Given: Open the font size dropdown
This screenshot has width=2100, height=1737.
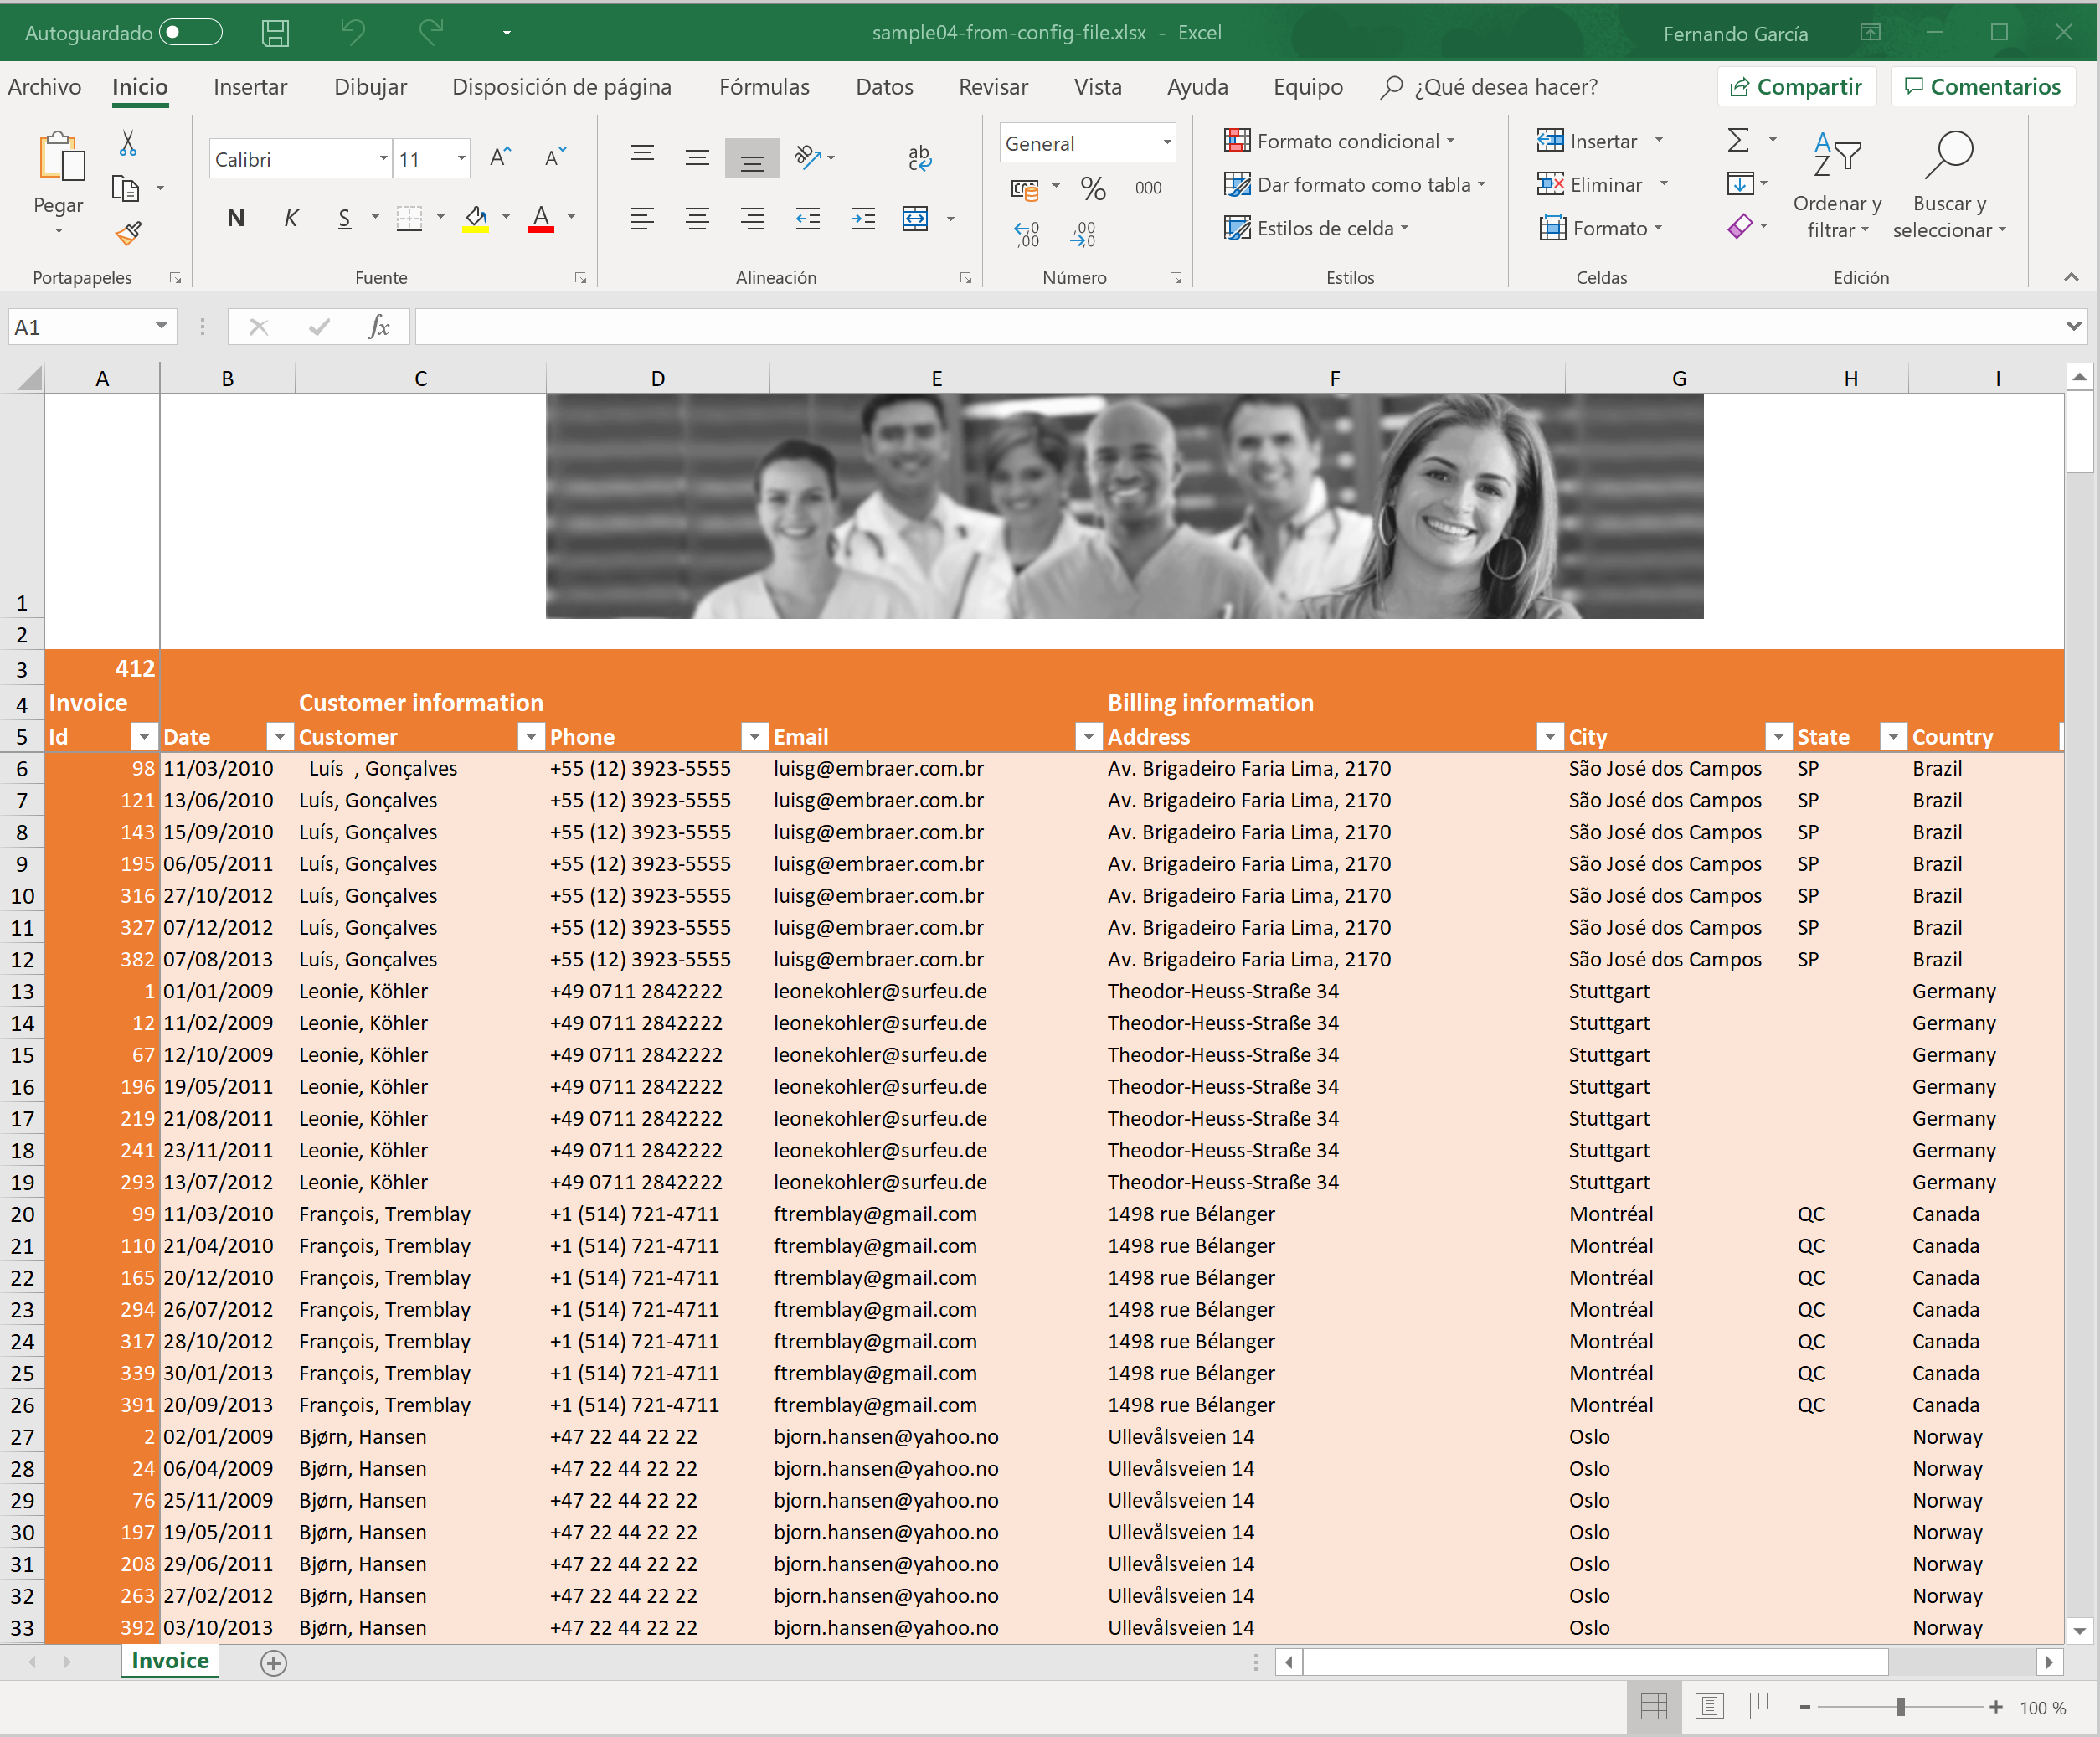Looking at the screenshot, I should pos(461,159).
